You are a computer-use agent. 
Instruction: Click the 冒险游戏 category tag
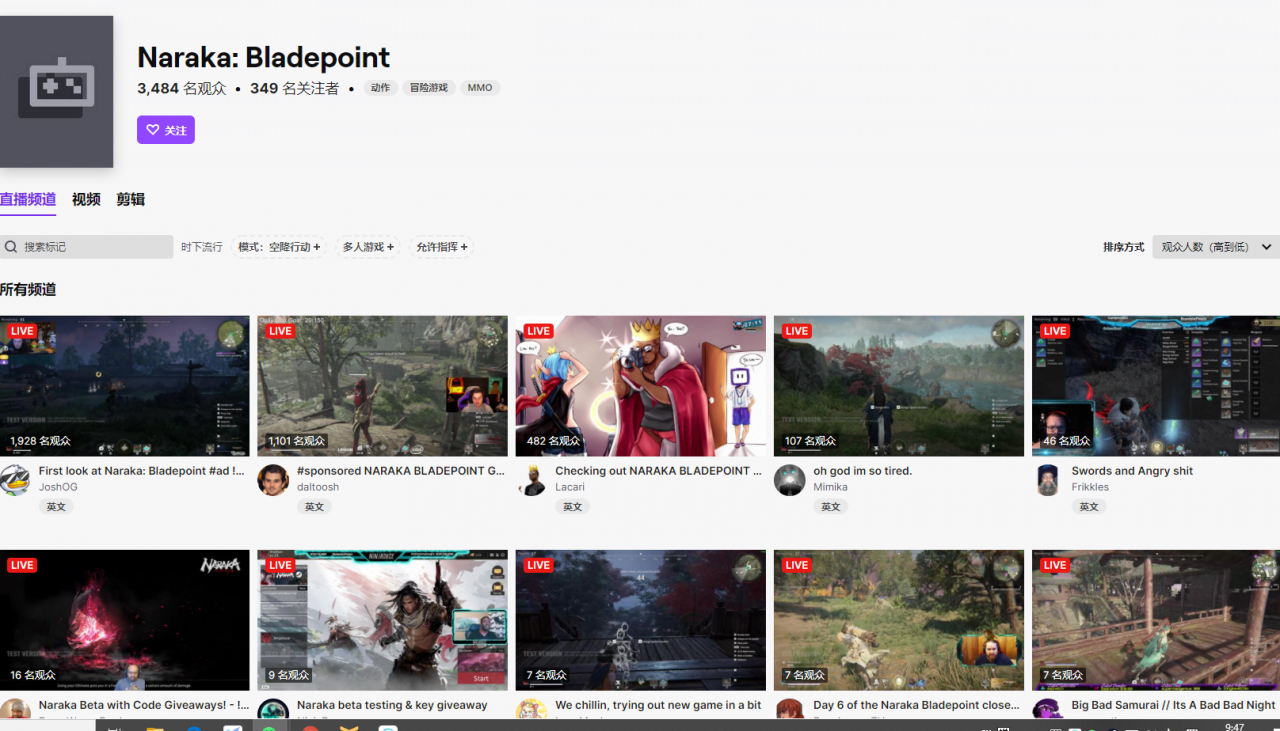point(428,88)
